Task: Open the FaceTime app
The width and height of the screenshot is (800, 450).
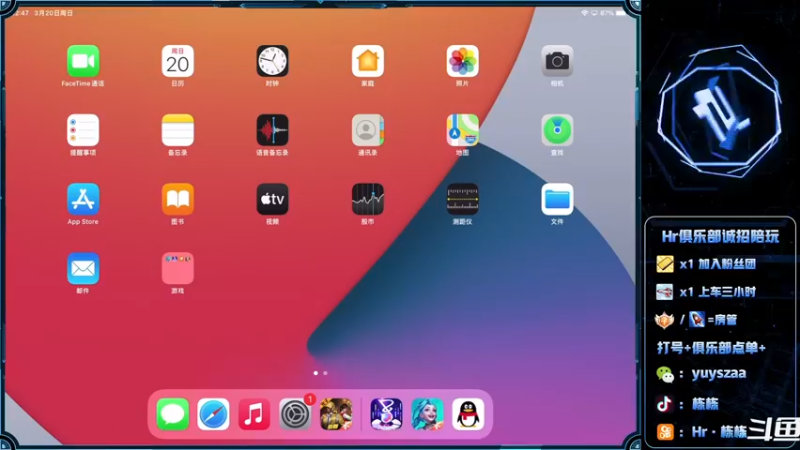Action: click(83, 61)
